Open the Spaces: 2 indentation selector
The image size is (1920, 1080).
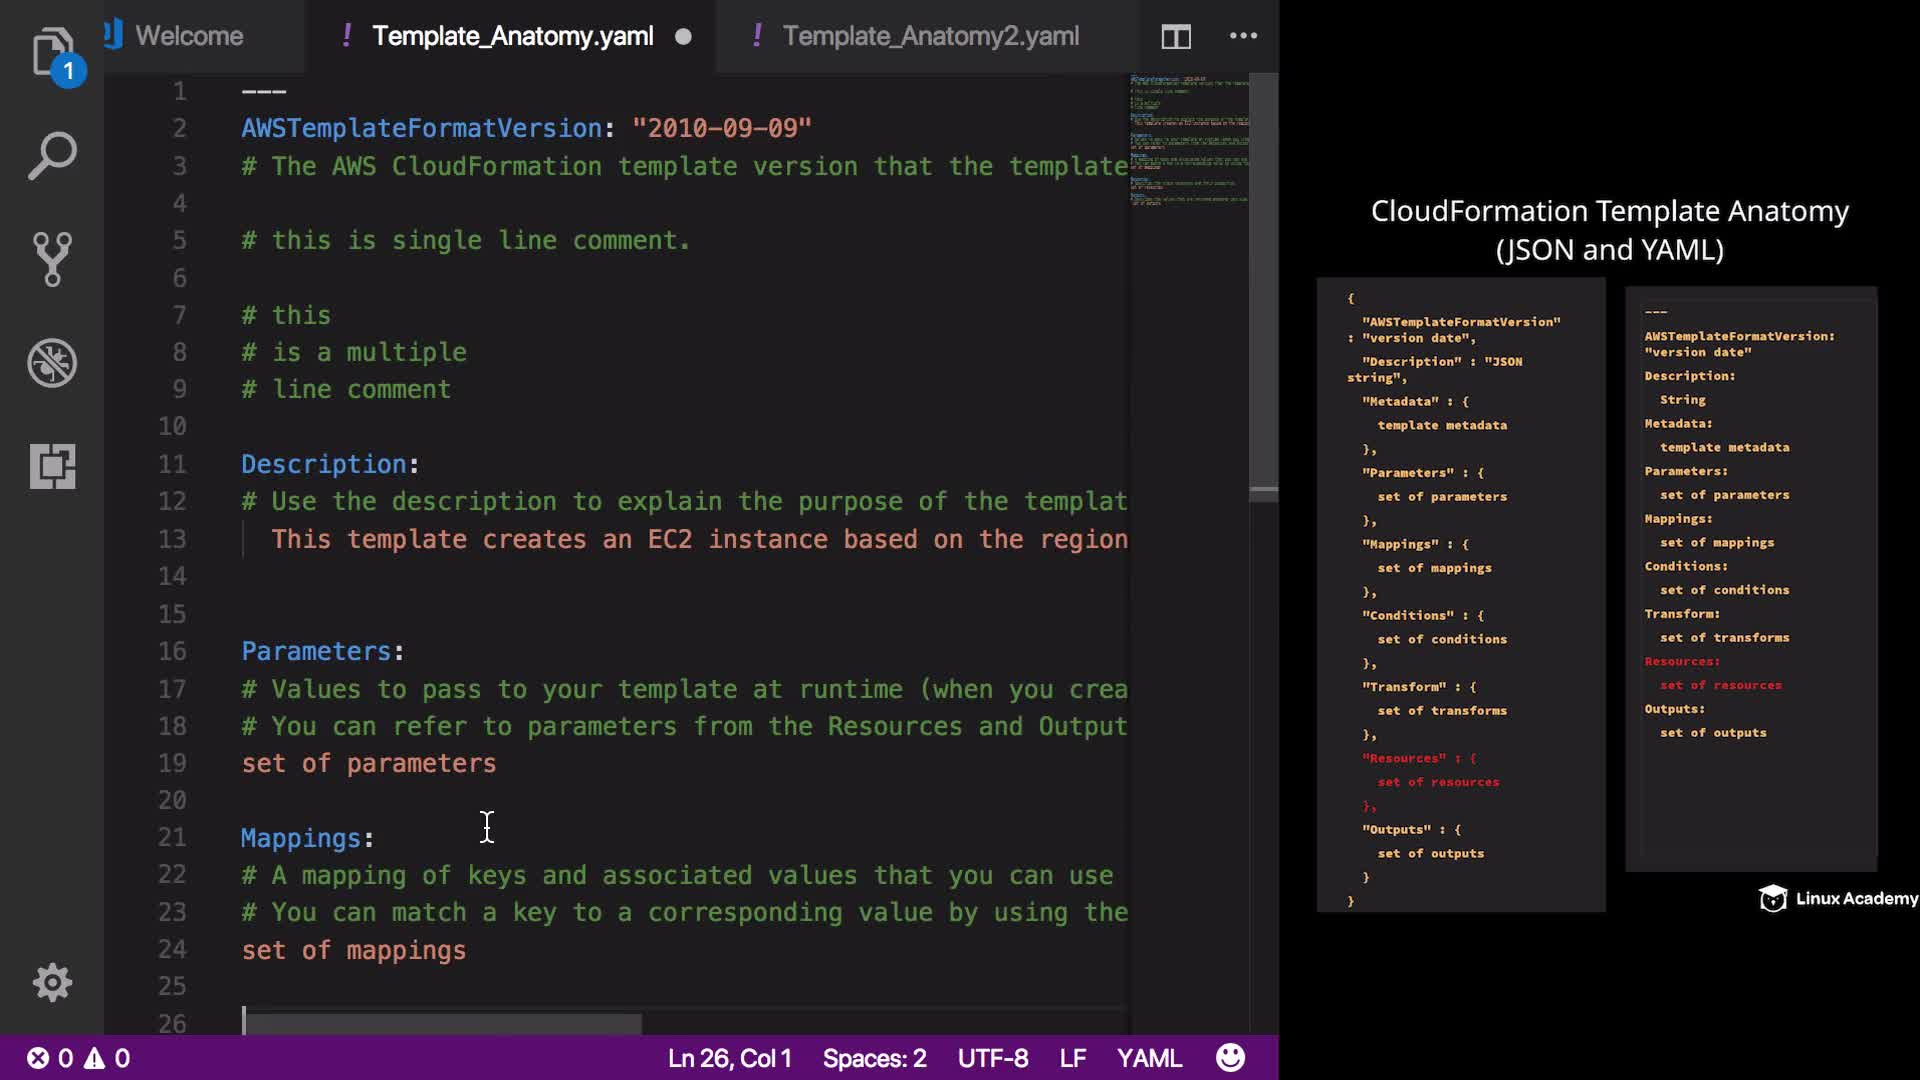coord(874,1058)
